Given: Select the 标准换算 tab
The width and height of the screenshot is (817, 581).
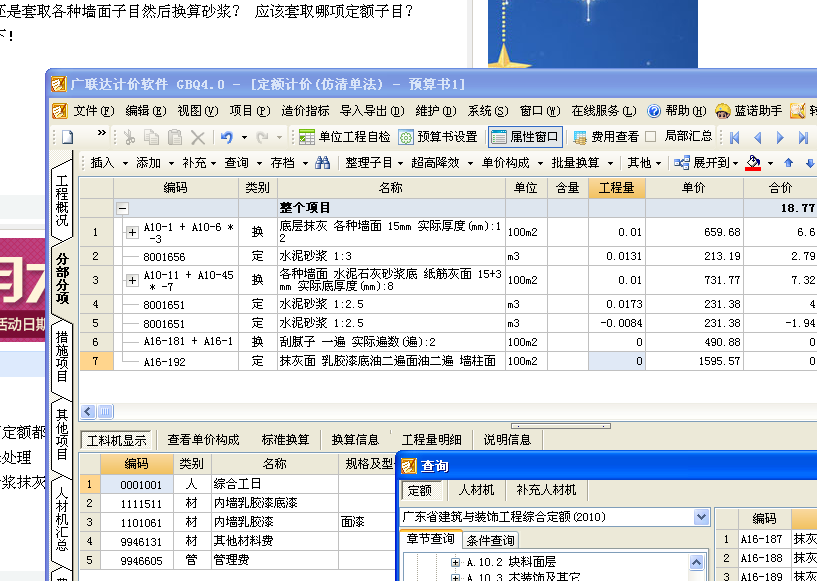Looking at the screenshot, I should [x=285, y=440].
